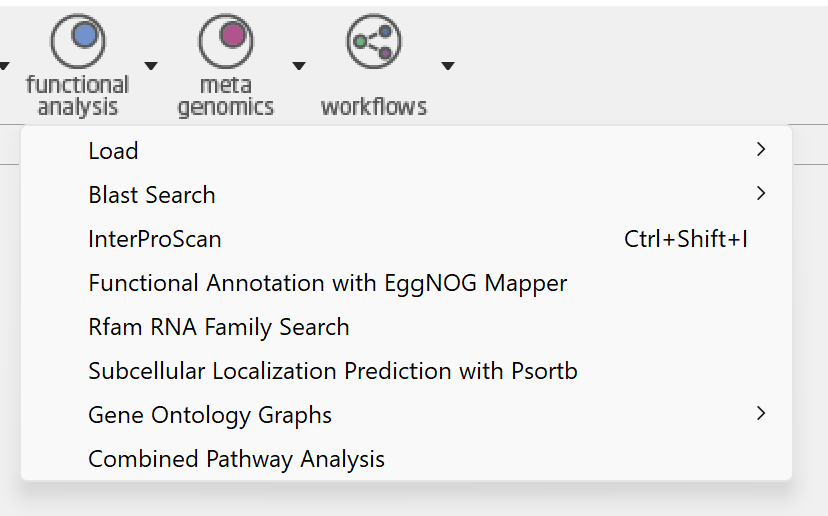This screenshot has width=828, height=516.
Task: Click the "workflows" text label
Action: 373,107
